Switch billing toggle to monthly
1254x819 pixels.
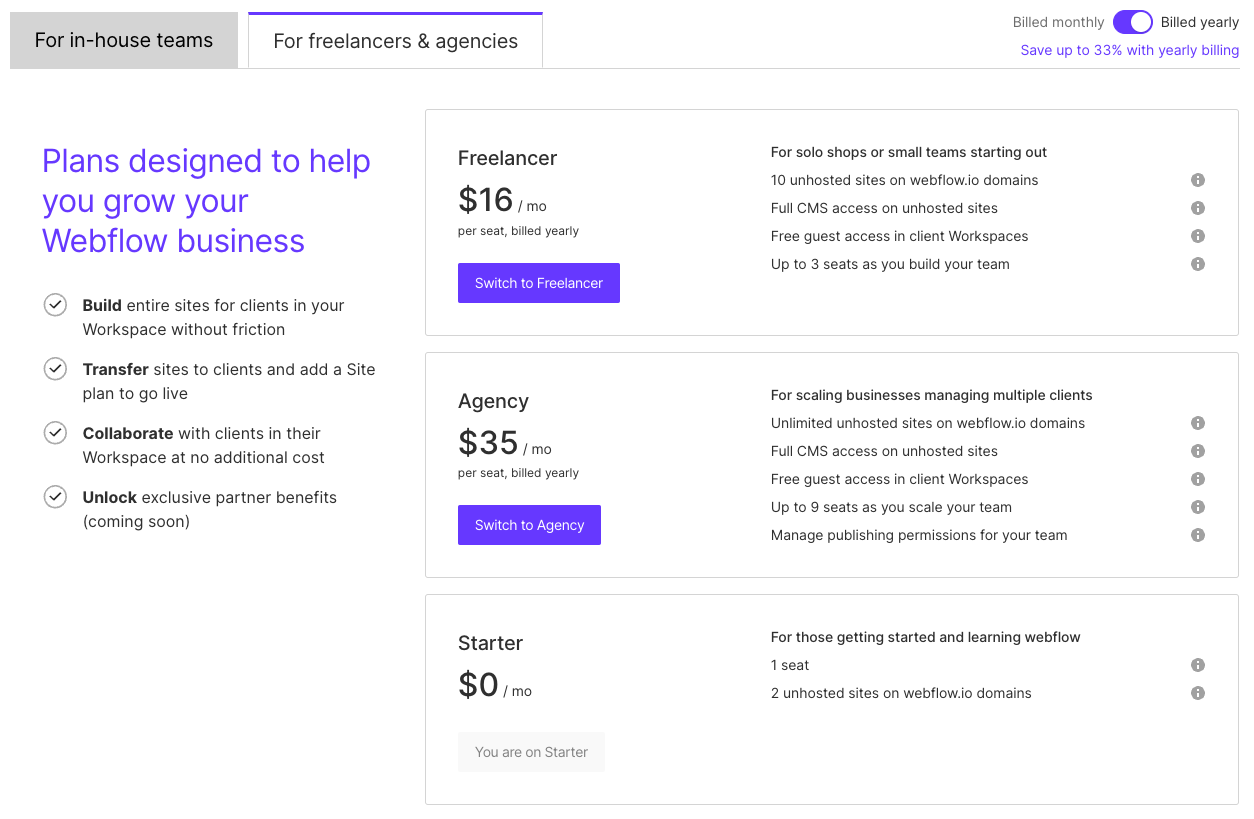(1132, 21)
